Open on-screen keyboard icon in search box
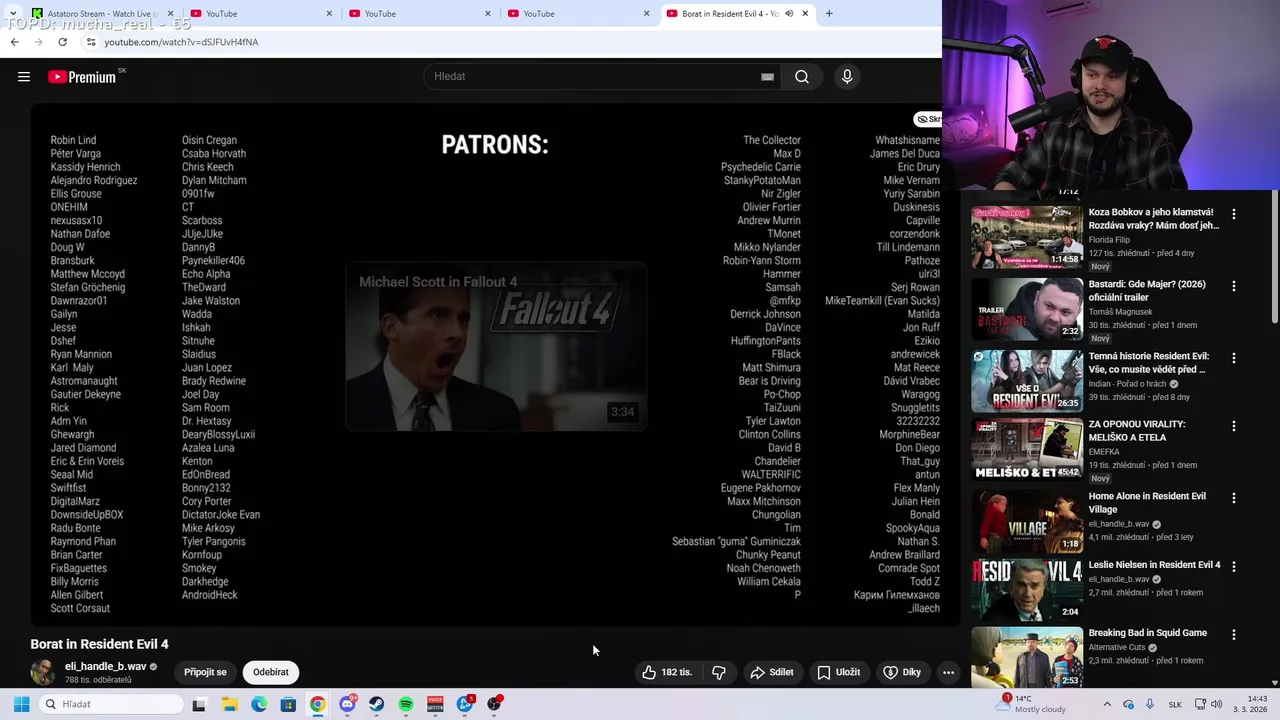 point(767,77)
